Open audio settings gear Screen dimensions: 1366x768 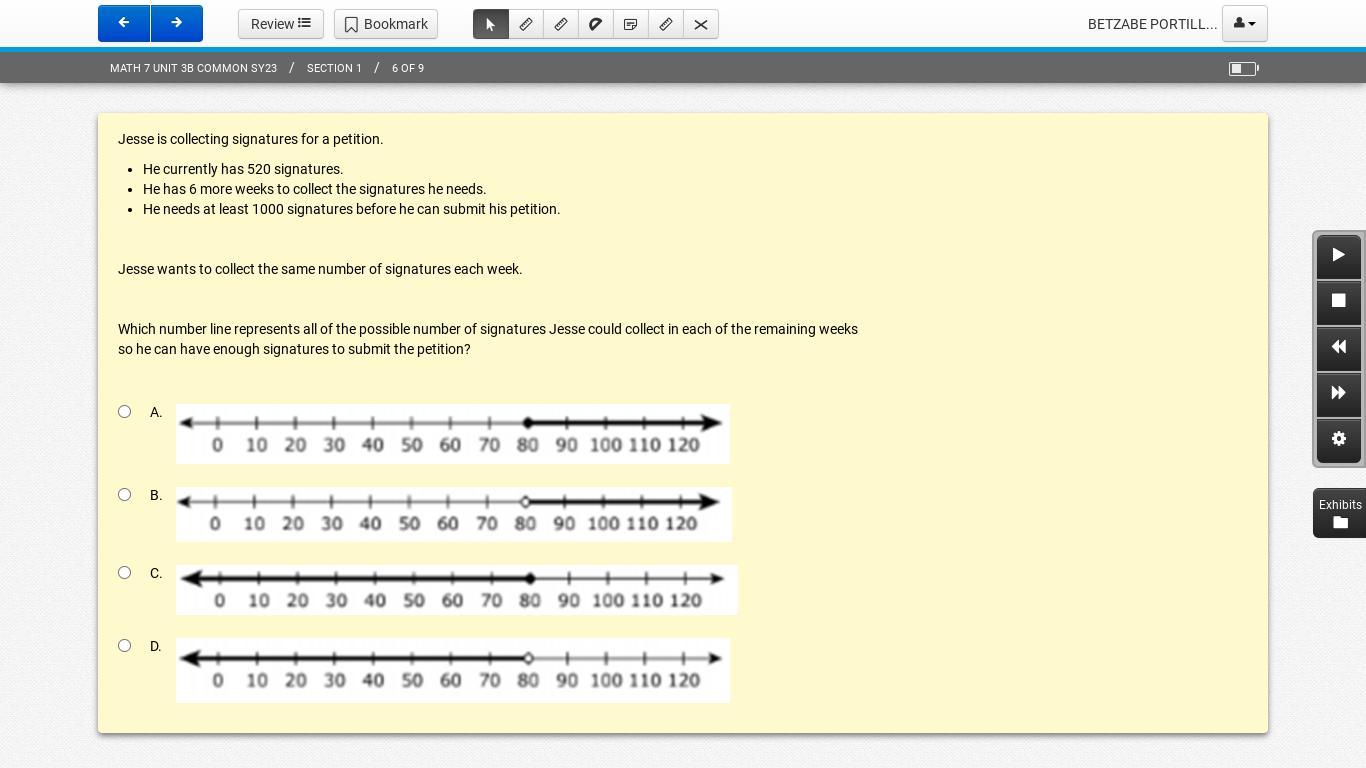pyautogui.click(x=1338, y=440)
